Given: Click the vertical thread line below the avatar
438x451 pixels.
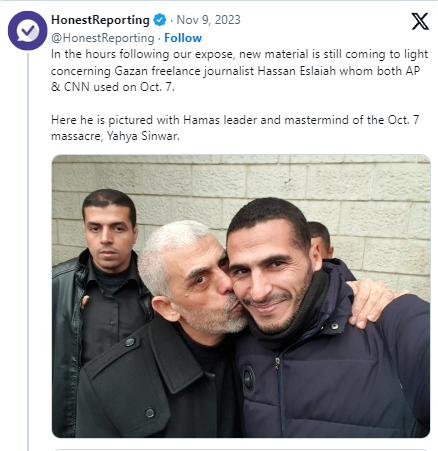Looking at the screenshot, I should click(28, 250).
